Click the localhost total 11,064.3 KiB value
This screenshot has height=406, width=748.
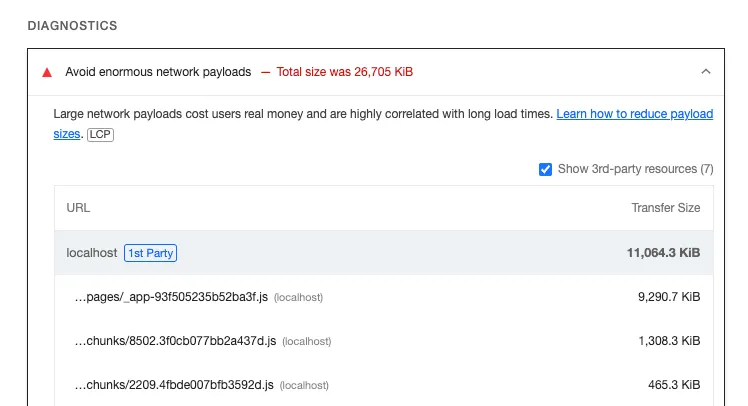pyautogui.click(x=663, y=253)
